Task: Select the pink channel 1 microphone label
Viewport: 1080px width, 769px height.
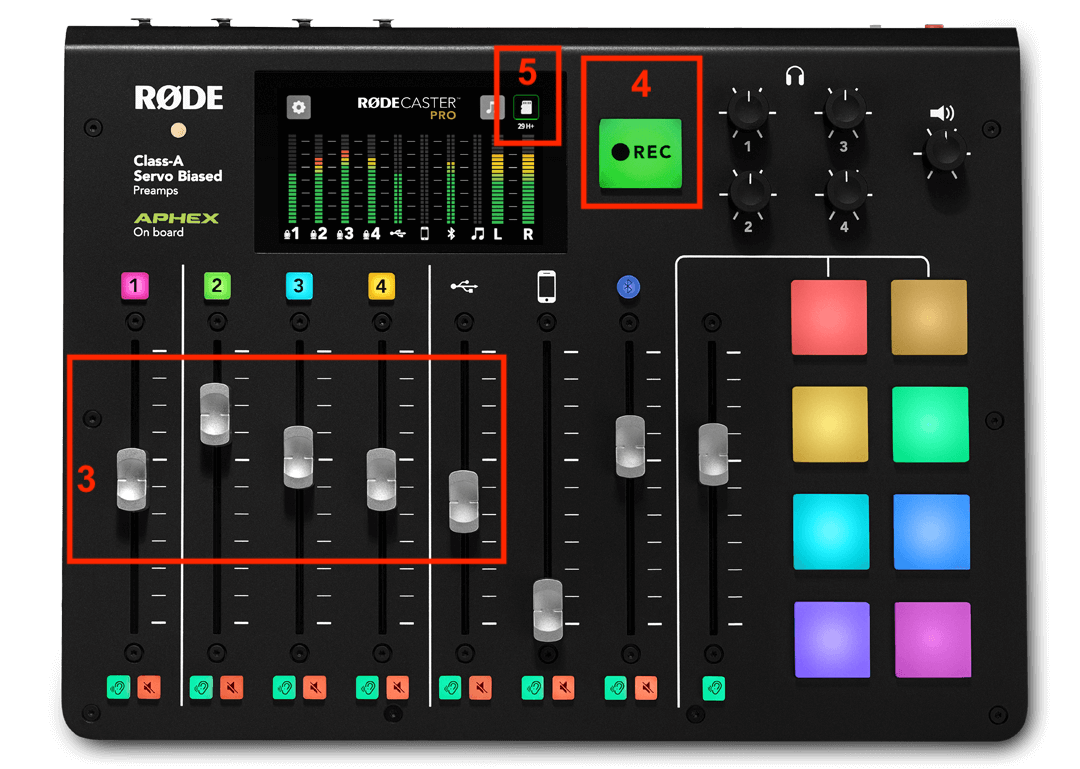Action: pos(135,286)
